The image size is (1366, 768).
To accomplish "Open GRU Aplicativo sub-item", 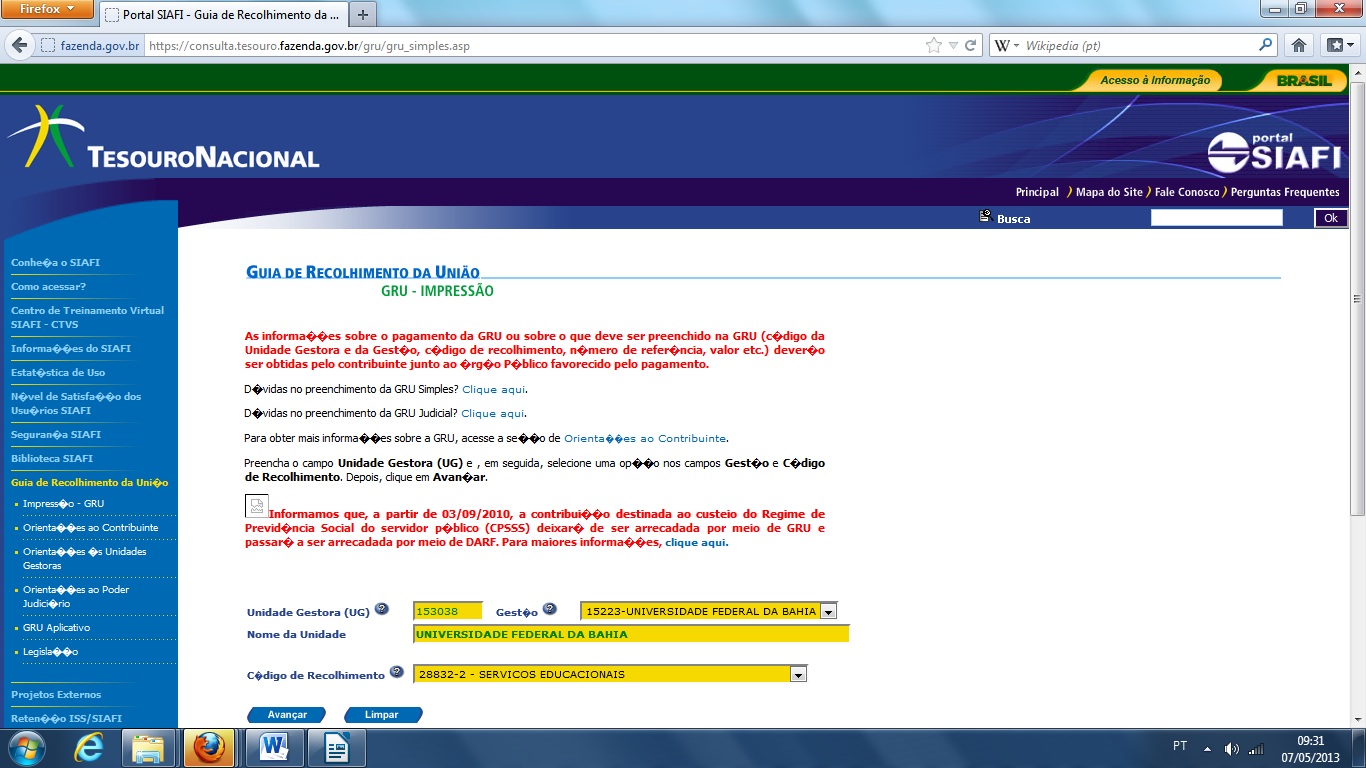I will (56, 628).
